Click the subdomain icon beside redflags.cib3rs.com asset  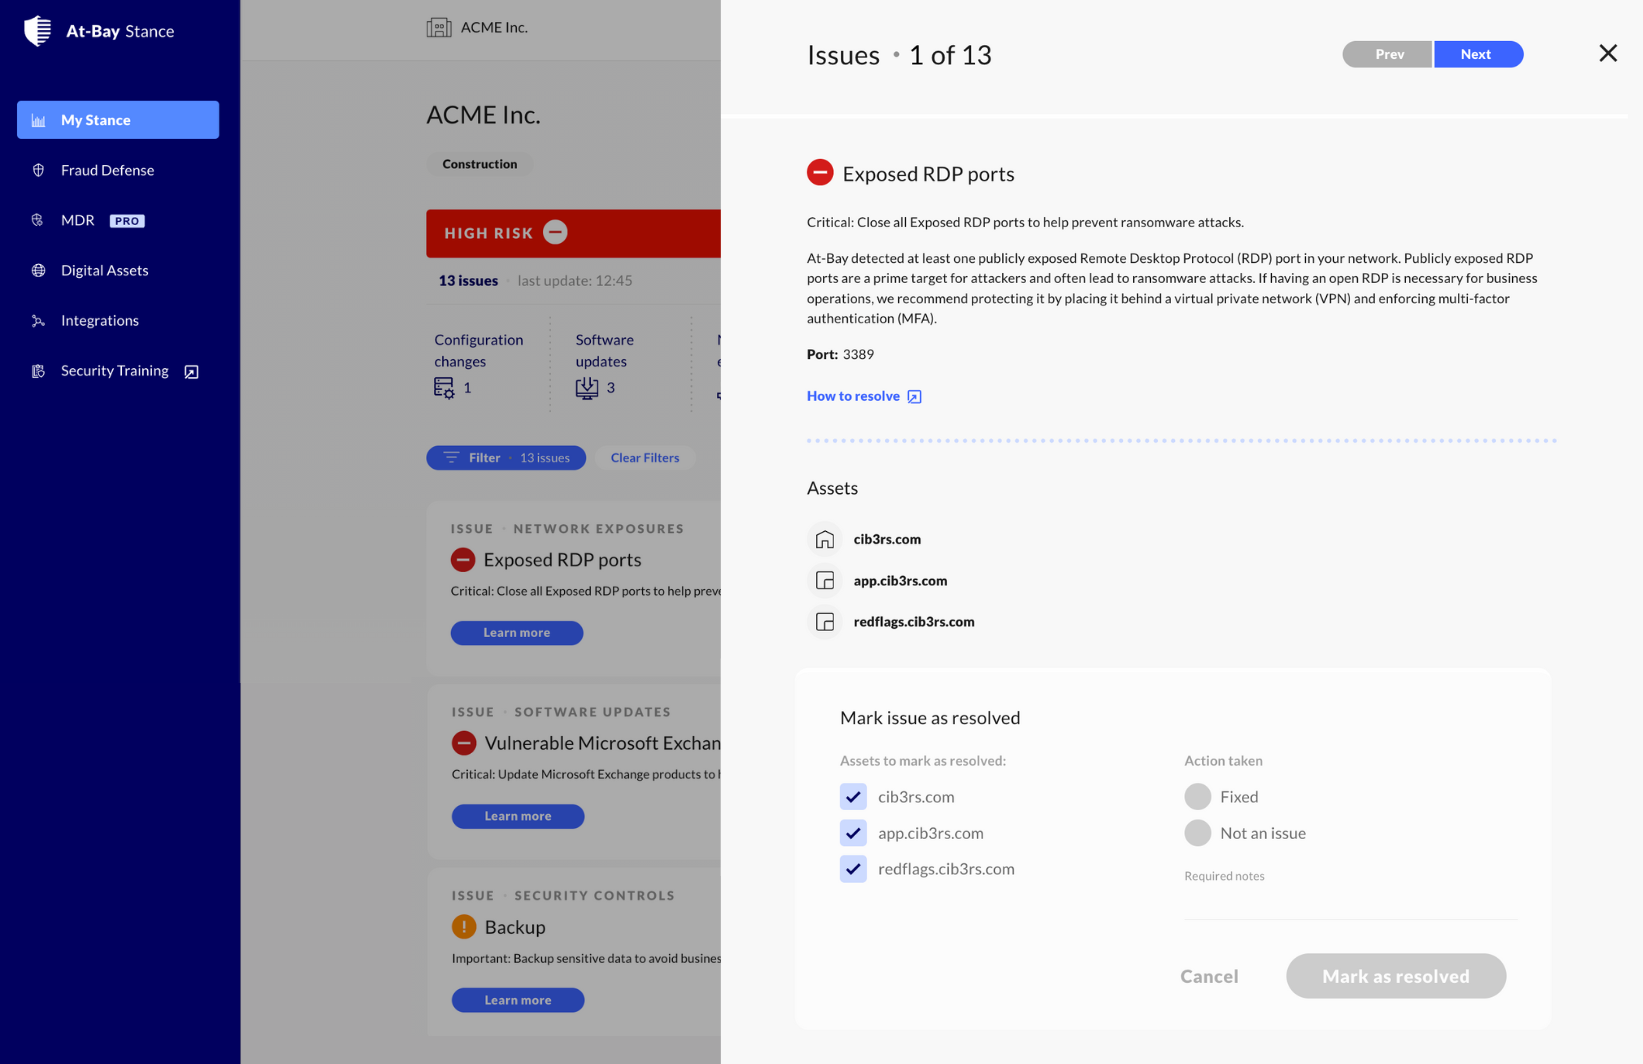click(825, 622)
